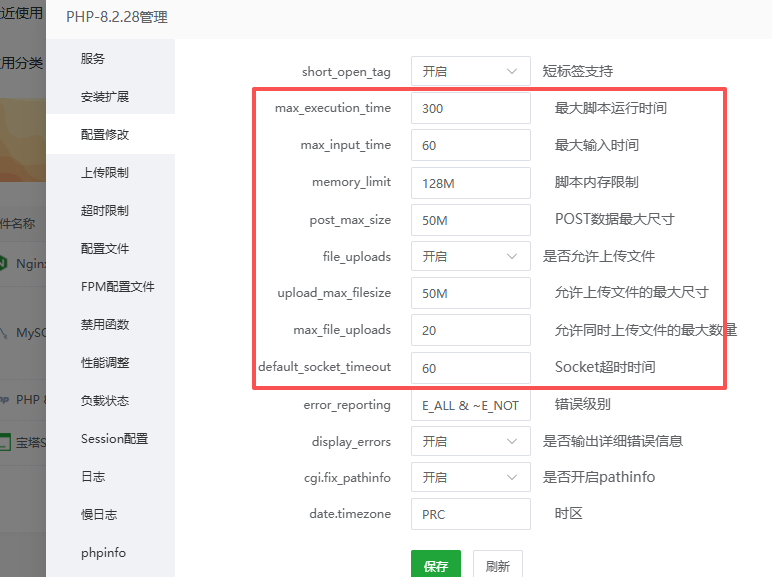Open Session配置 section

tap(114, 438)
